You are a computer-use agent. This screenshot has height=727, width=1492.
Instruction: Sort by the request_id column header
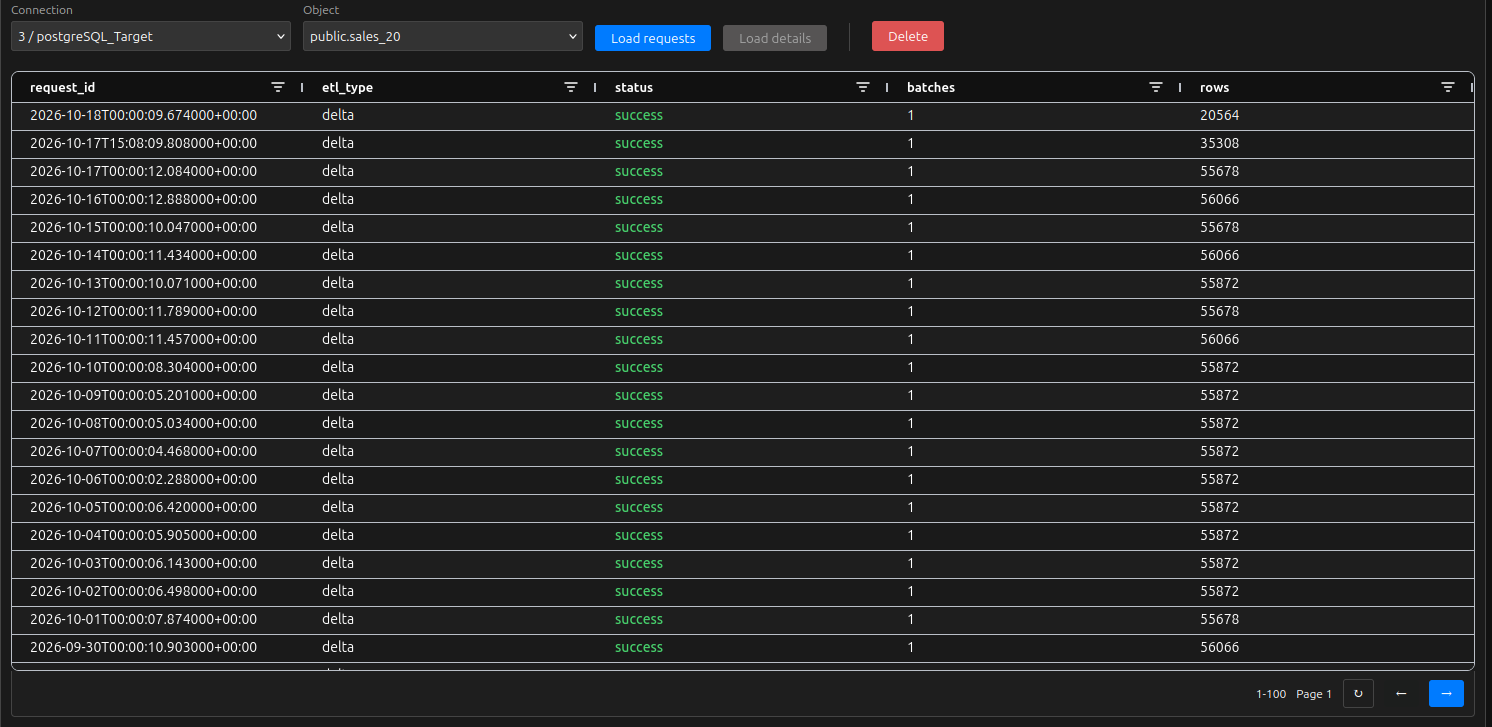point(63,87)
